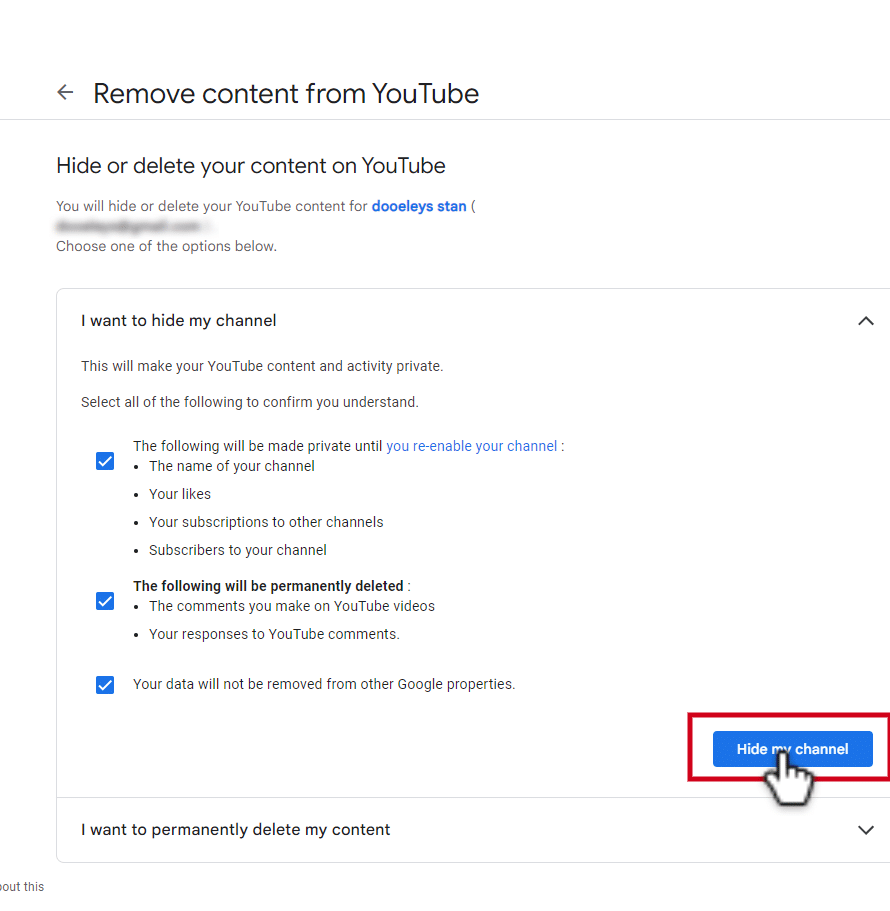Click 'Hide or delete your content' heading
Screen dimensions: 890x911
[251, 166]
